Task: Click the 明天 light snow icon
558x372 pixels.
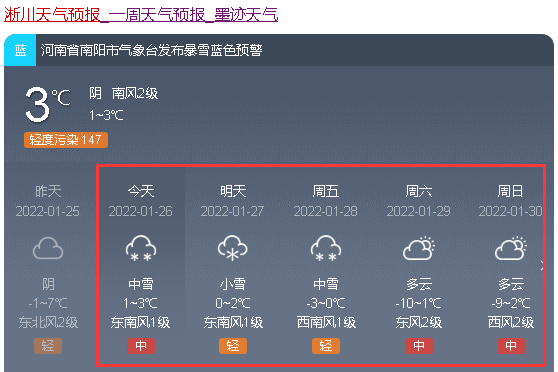Action: (x=233, y=248)
